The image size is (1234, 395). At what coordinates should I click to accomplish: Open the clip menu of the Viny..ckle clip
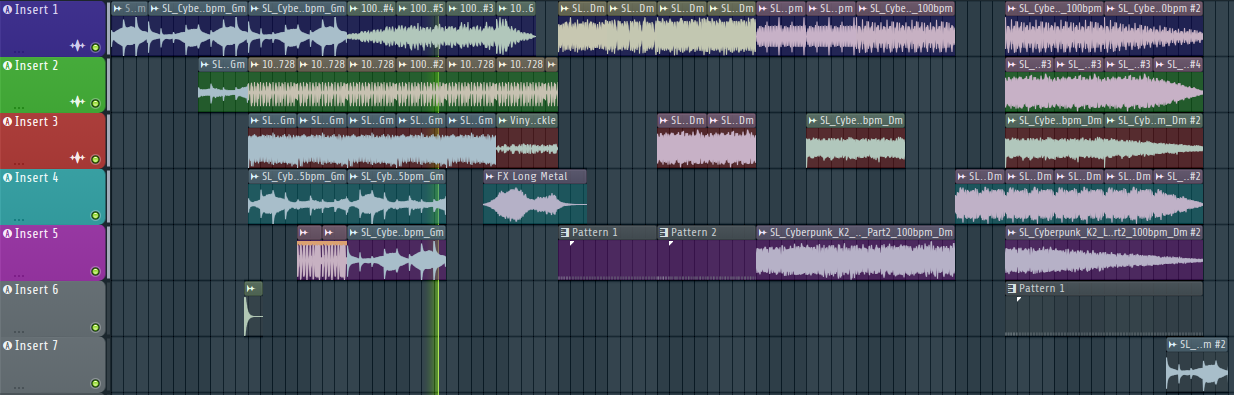click(503, 121)
